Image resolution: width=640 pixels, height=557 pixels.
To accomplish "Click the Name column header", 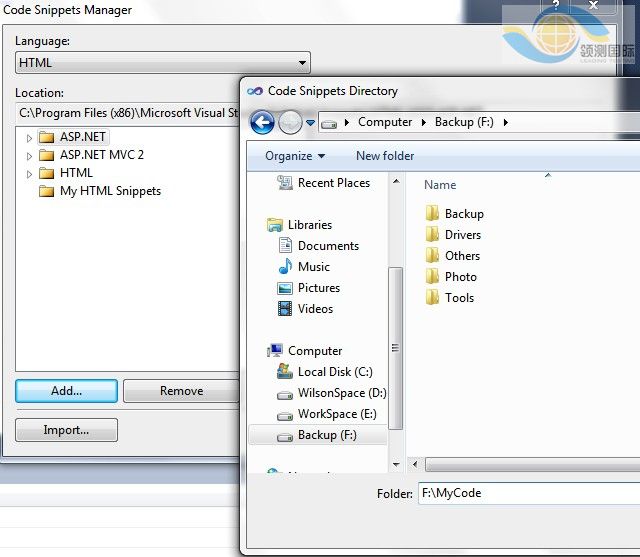I will (x=440, y=185).
